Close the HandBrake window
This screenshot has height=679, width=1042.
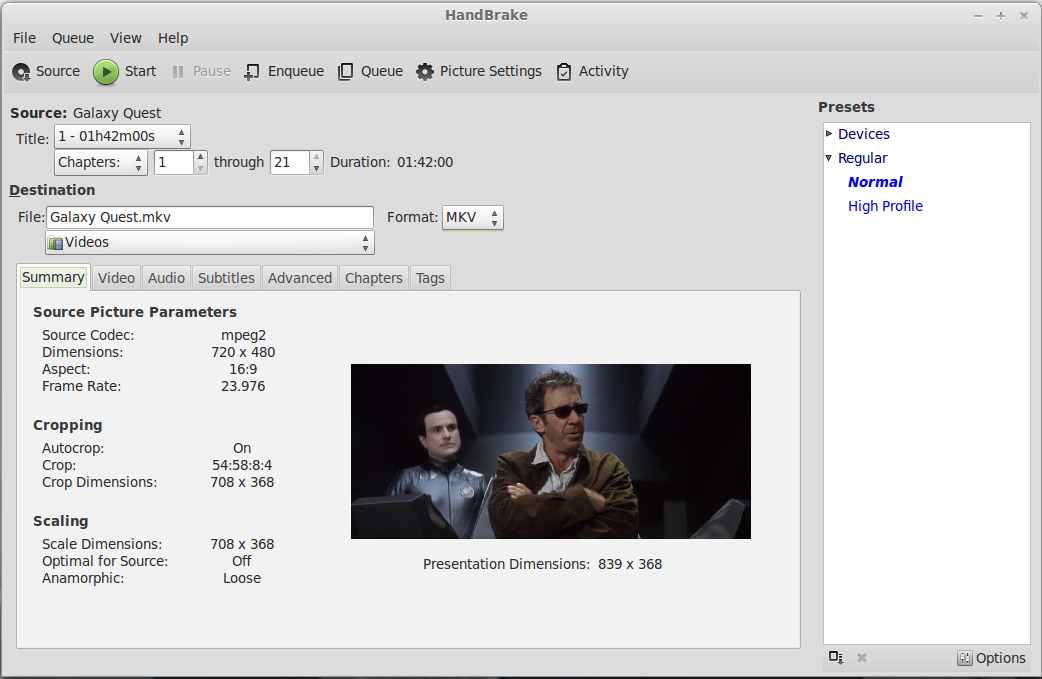[x=1024, y=16]
